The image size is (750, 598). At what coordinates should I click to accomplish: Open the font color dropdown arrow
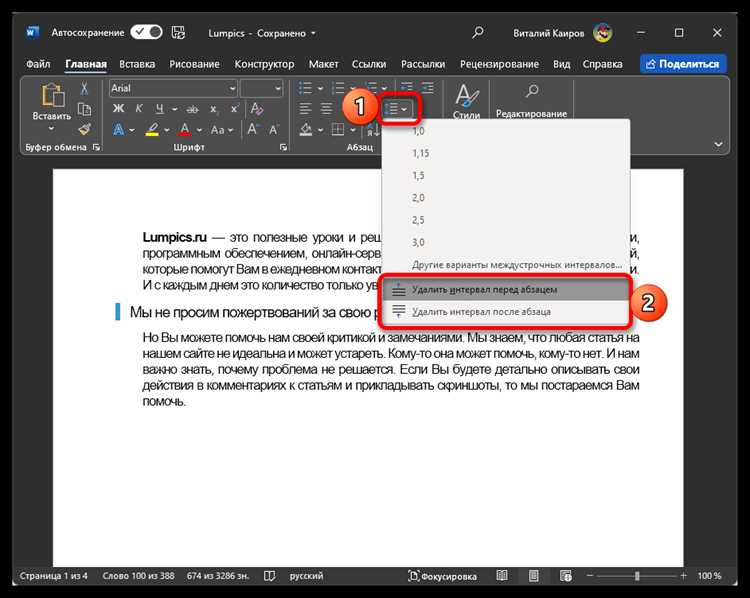click(x=199, y=130)
